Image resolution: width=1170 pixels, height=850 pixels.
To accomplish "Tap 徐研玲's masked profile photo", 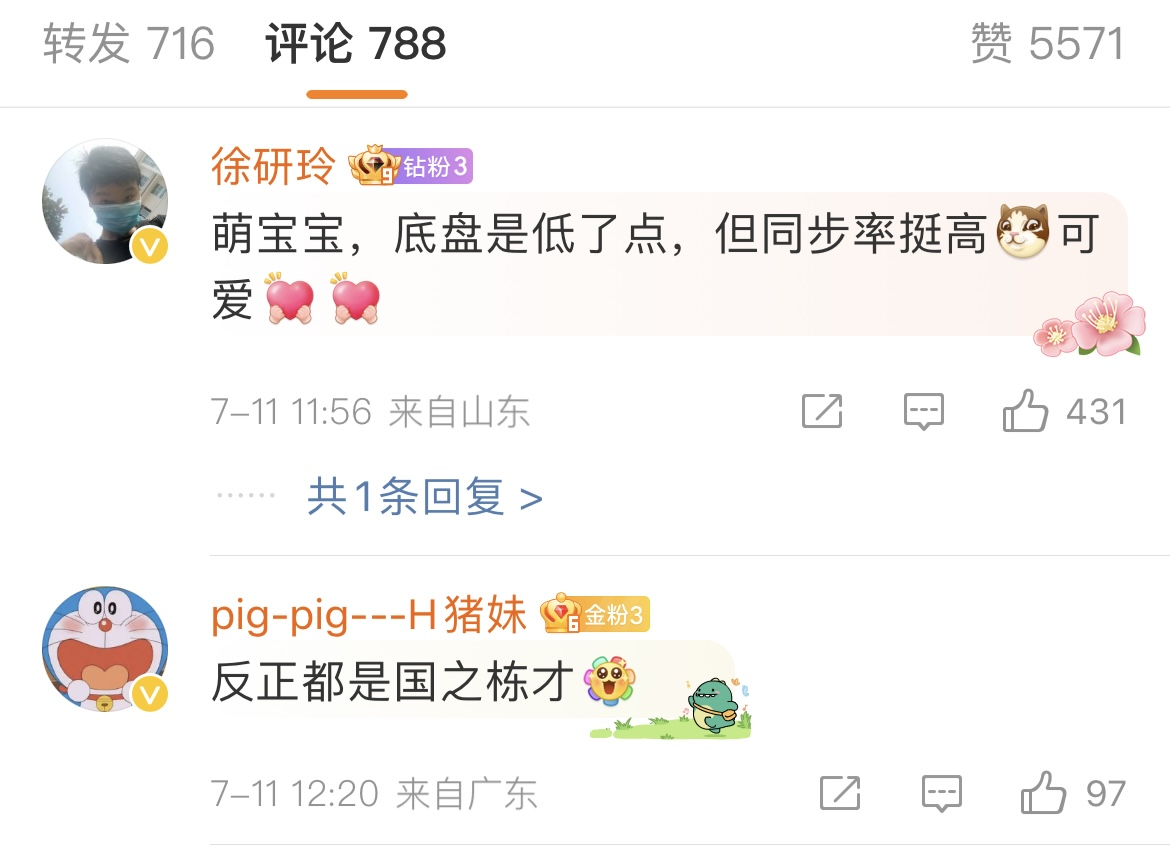I will click(x=105, y=201).
